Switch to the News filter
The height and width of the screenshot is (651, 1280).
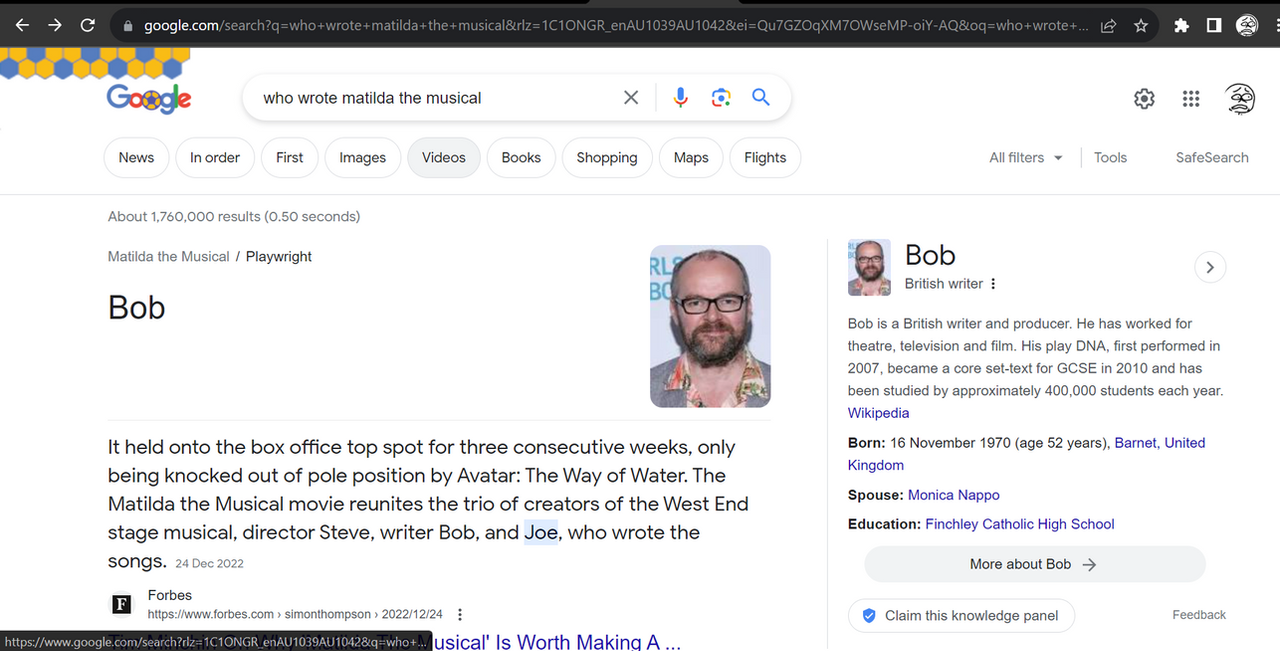[136, 158]
